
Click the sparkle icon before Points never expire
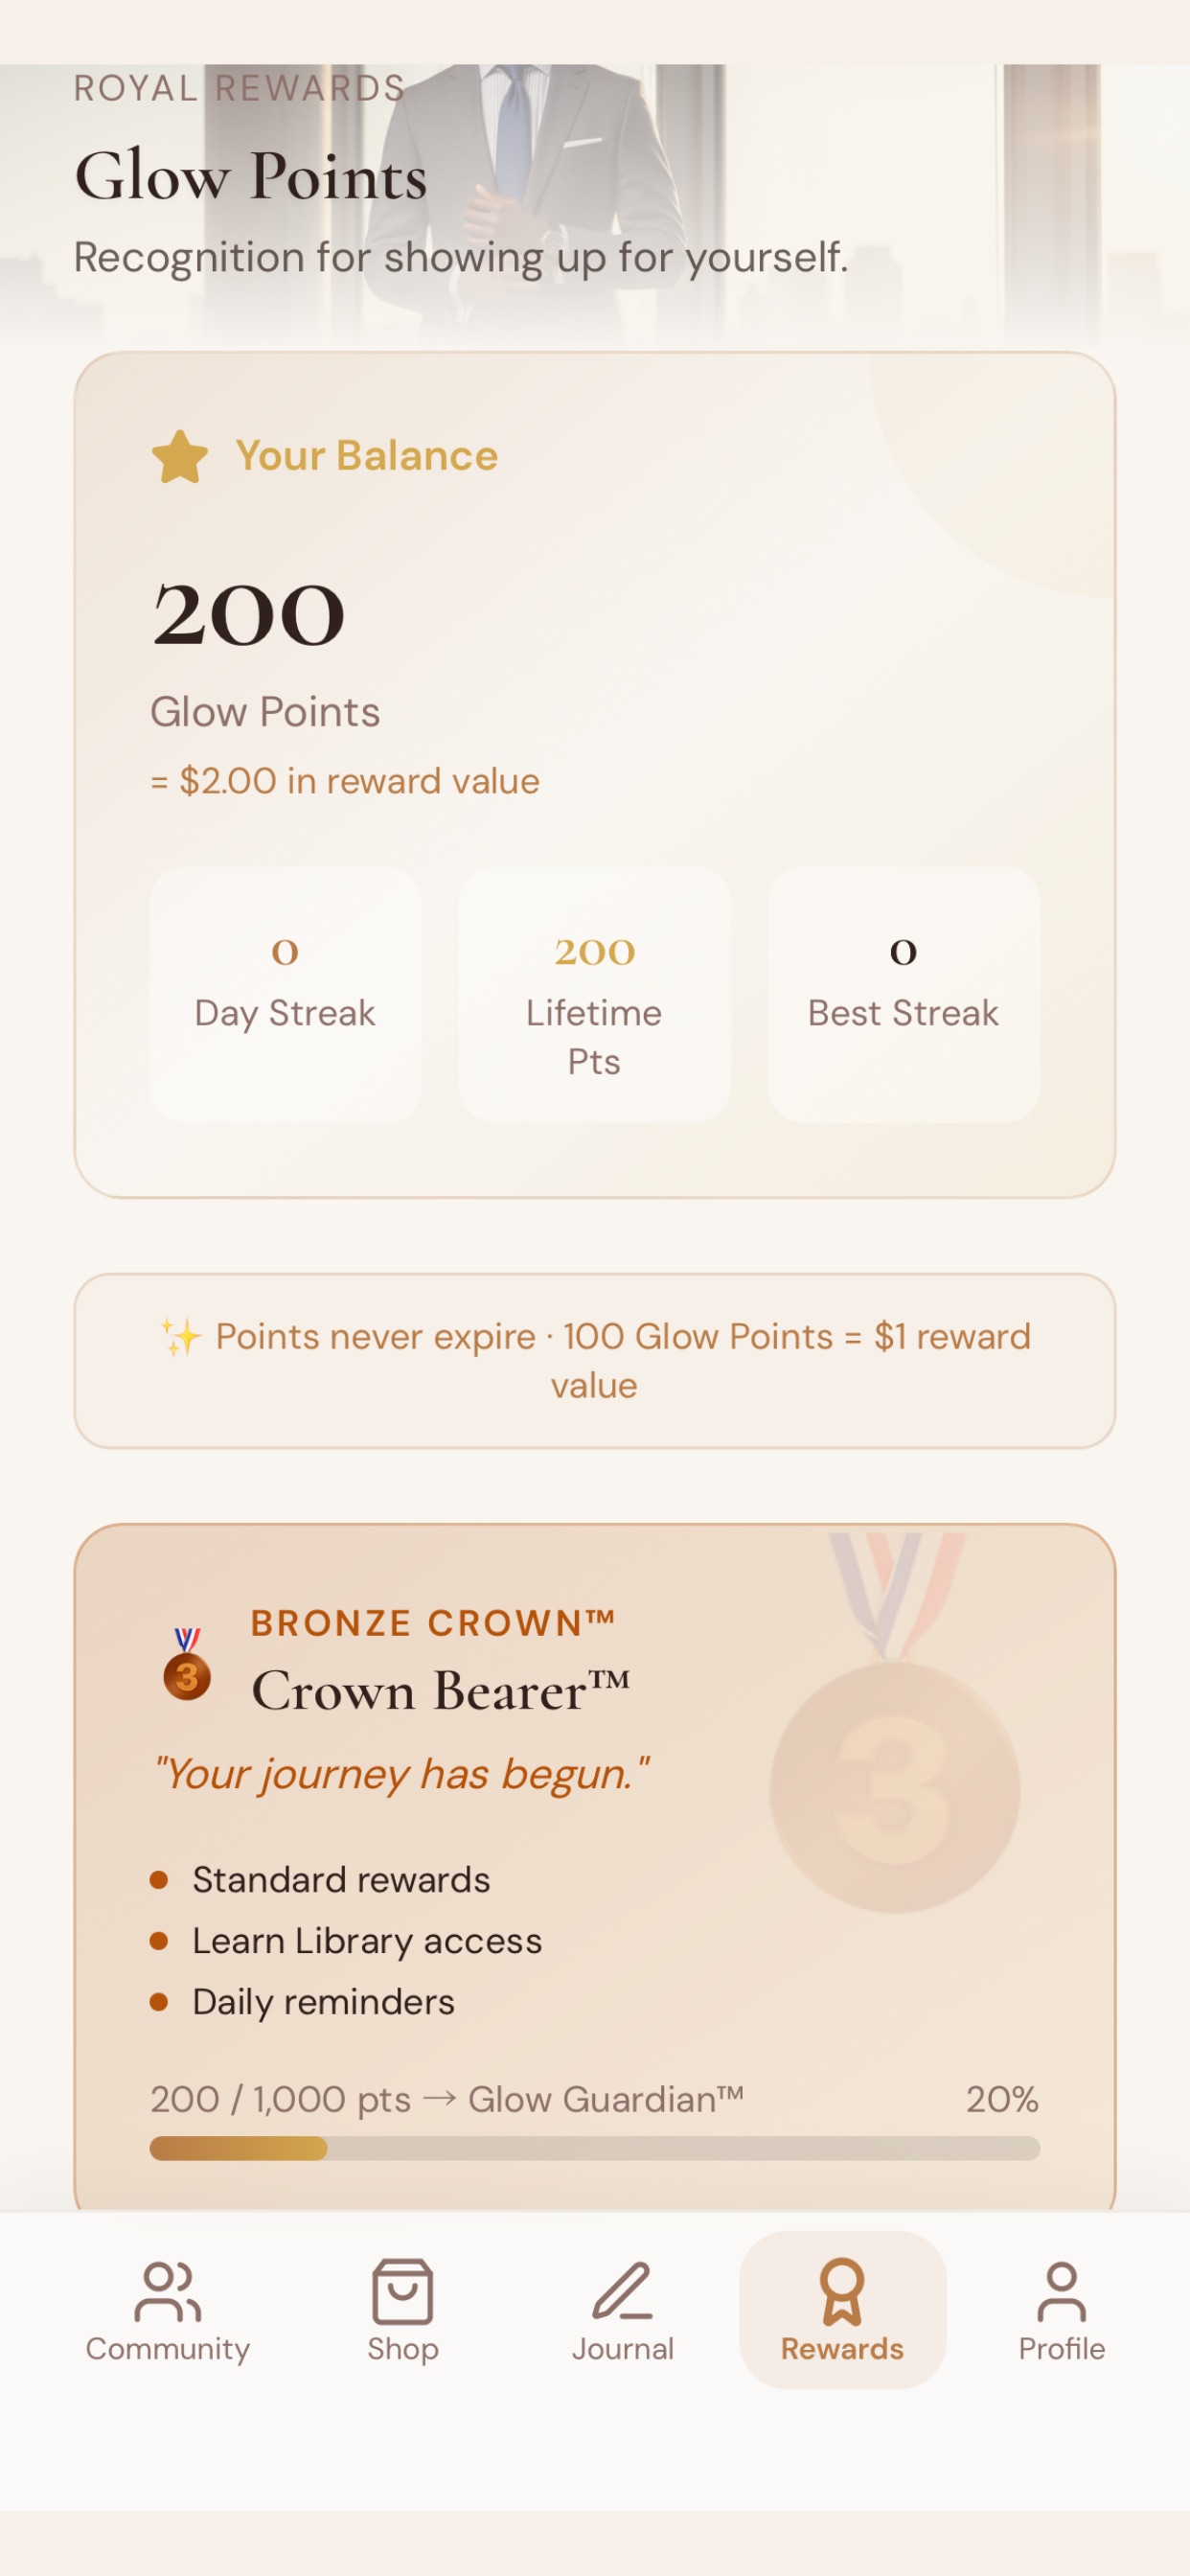coord(181,1337)
